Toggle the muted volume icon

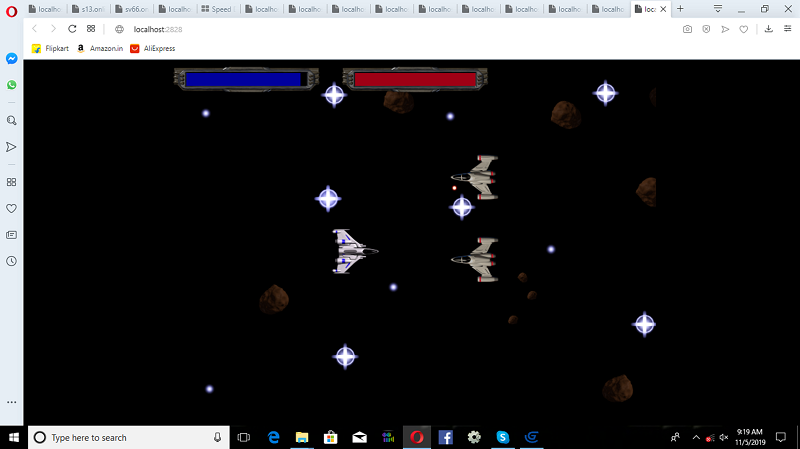point(723,437)
